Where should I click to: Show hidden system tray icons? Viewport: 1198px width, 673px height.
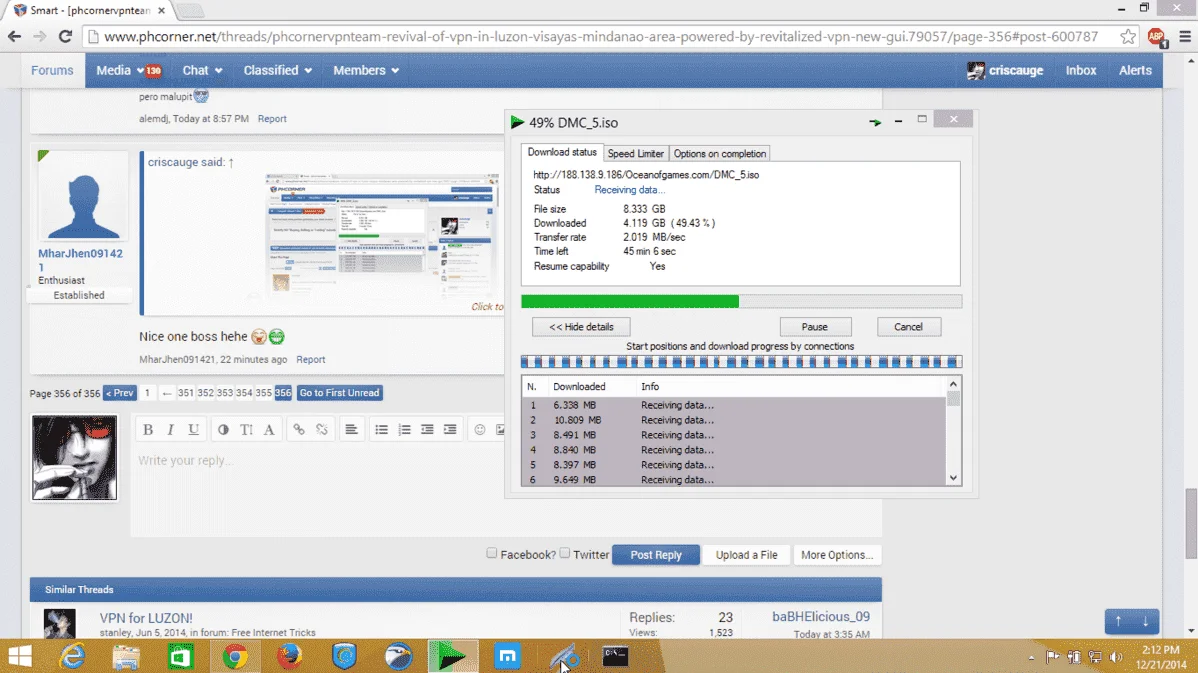[x=1031, y=657]
